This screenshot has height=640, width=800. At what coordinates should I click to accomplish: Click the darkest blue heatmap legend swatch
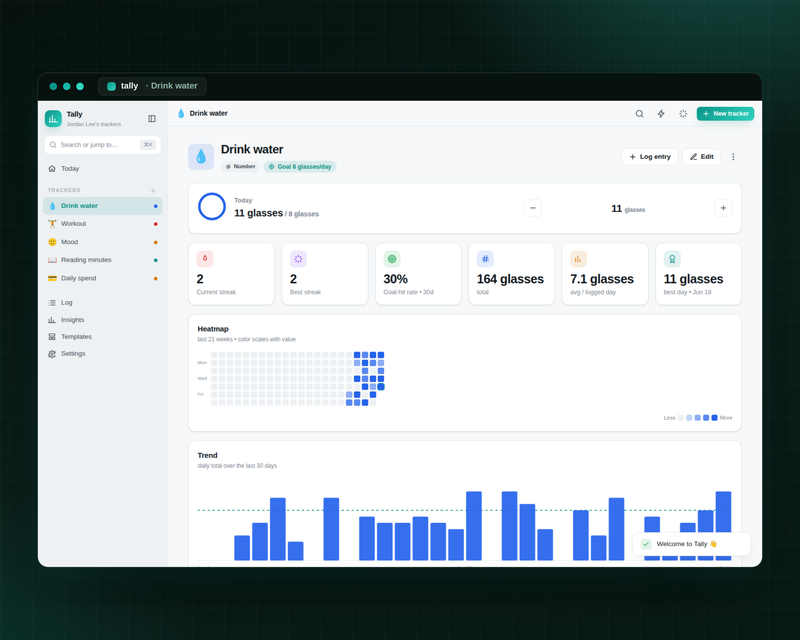tap(714, 418)
